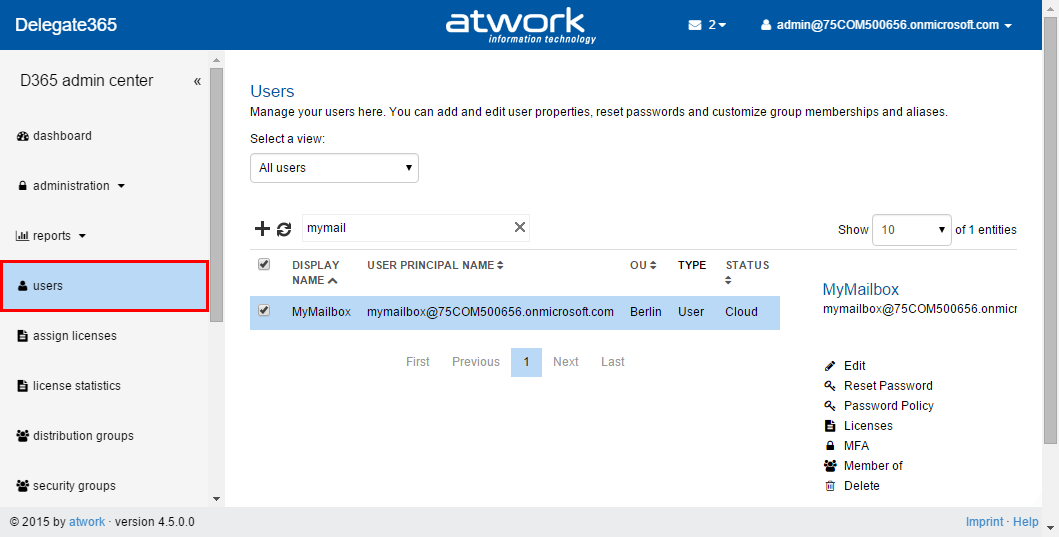Collapse the D365 admin center sidebar
This screenshot has width=1059, height=537.
coord(197,81)
